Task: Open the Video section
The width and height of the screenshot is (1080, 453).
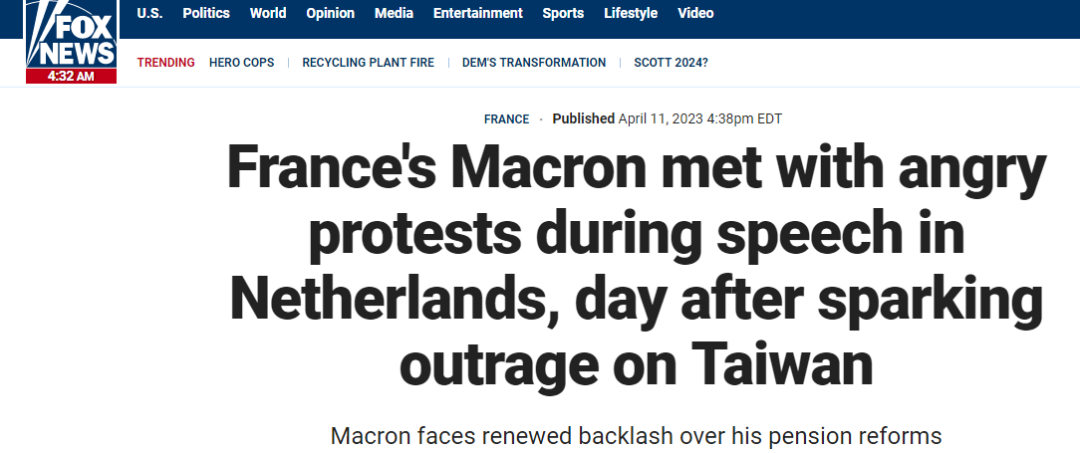Action: point(696,13)
